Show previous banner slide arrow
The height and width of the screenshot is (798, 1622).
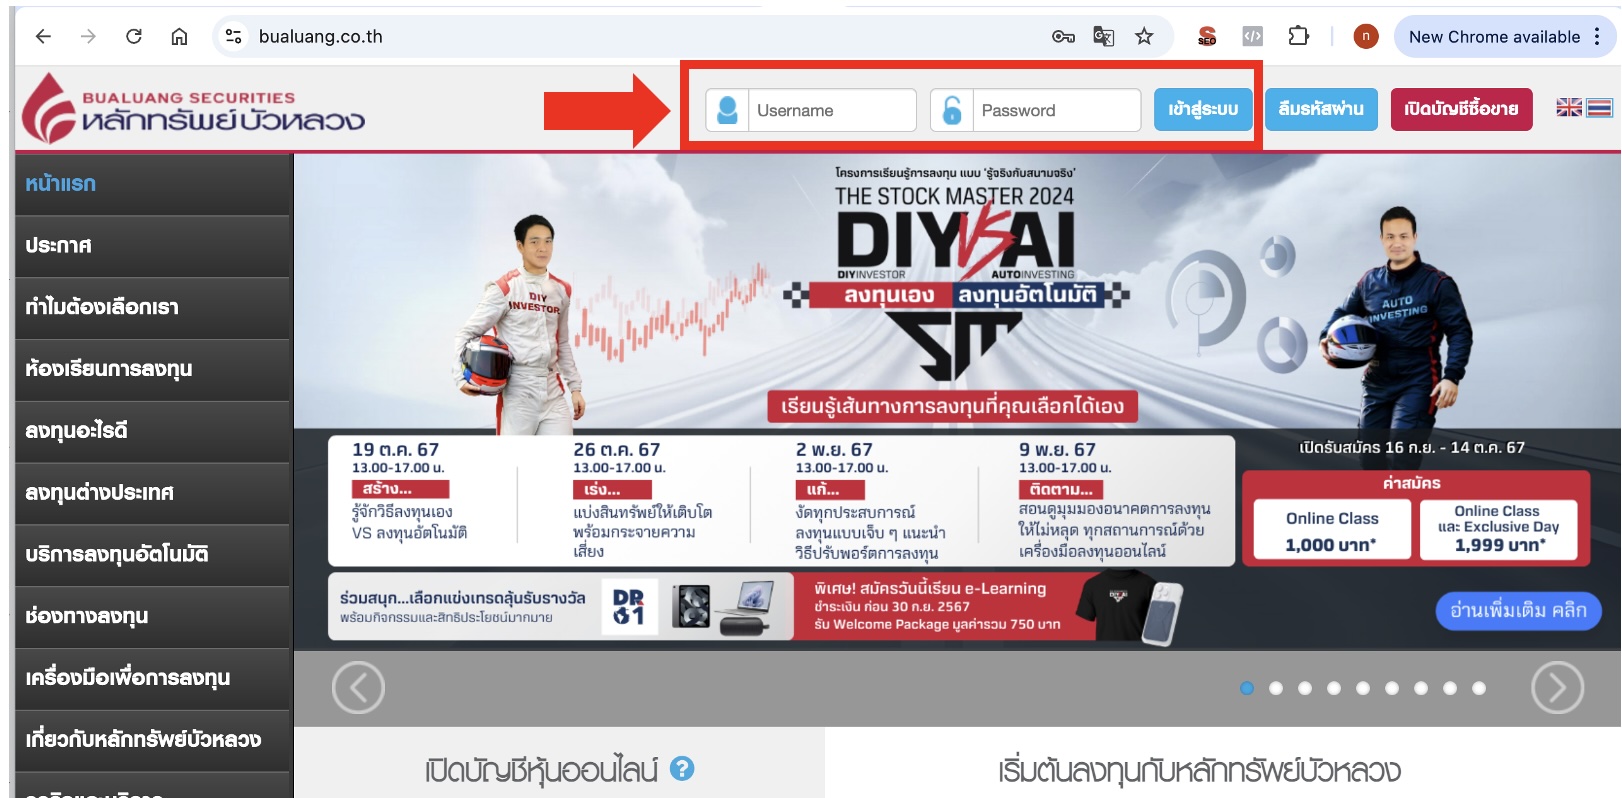[x=358, y=687]
